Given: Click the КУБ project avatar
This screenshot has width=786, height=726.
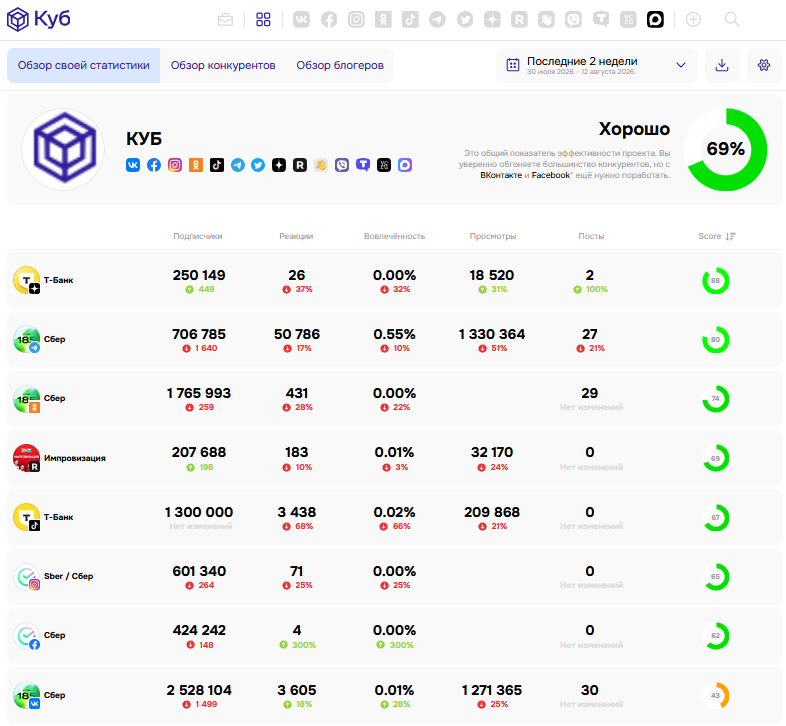Looking at the screenshot, I should click(63, 149).
